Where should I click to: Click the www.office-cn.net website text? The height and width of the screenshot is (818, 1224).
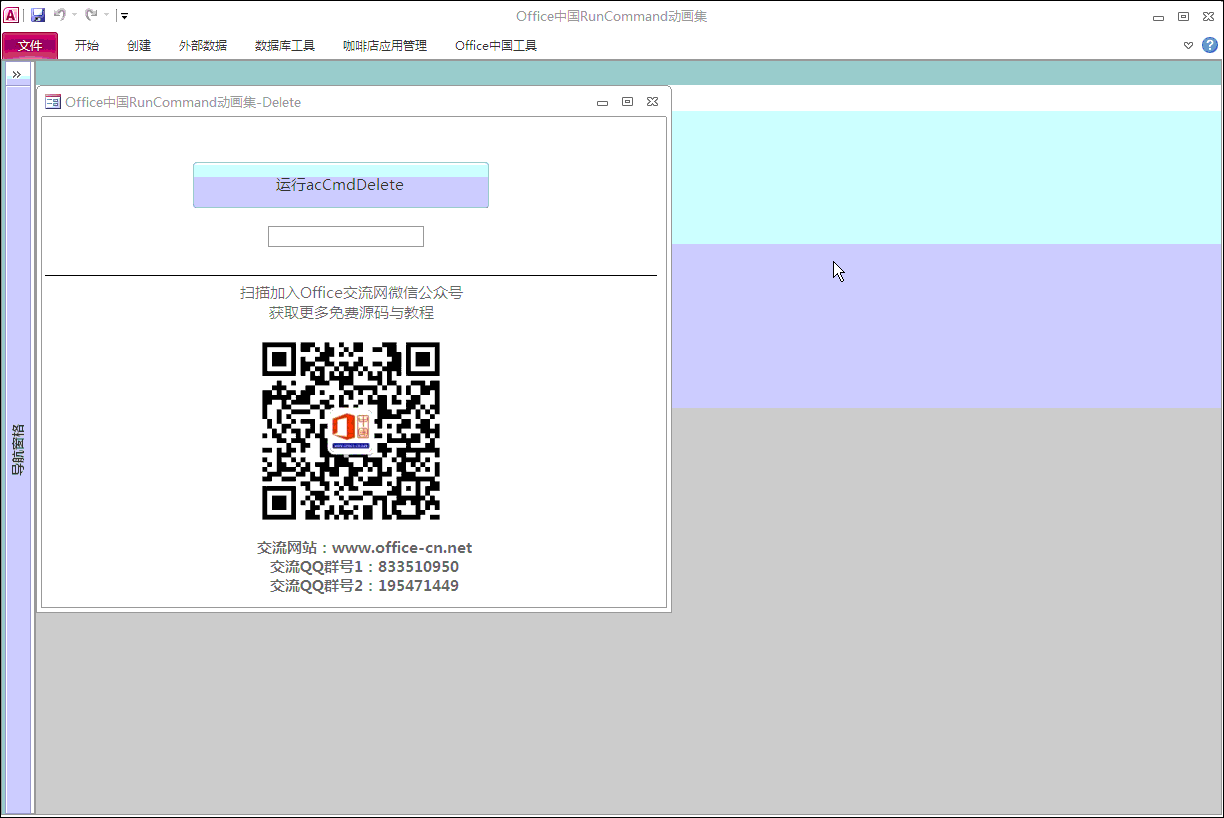coord(402,548)
